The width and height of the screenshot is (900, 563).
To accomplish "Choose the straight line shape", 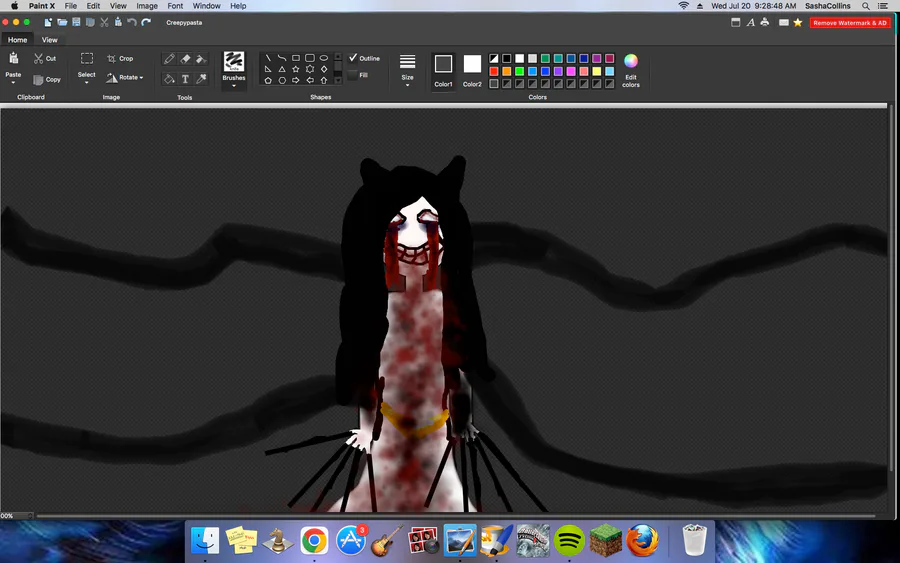I will point(268,58).
